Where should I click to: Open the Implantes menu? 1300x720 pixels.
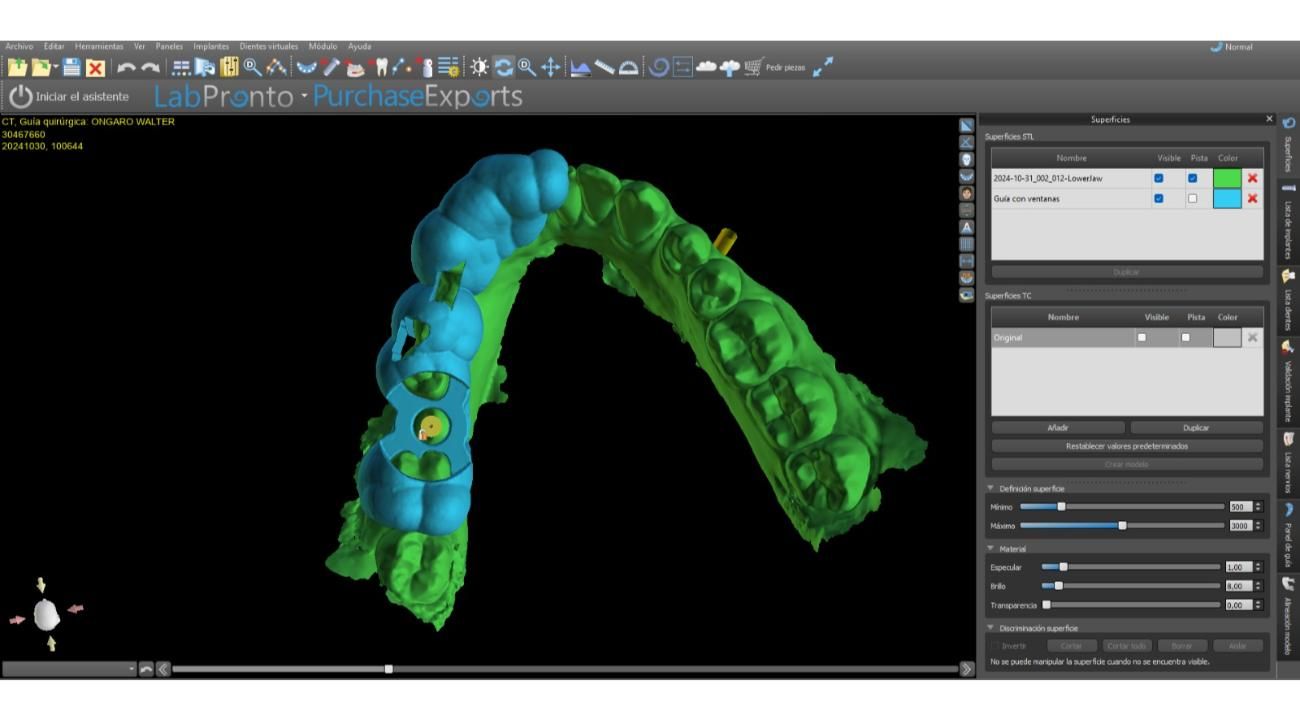point(211,46)
